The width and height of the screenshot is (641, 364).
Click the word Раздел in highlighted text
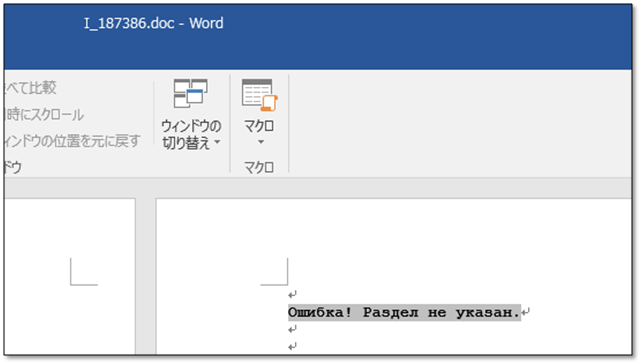click(x=391, y=312)
